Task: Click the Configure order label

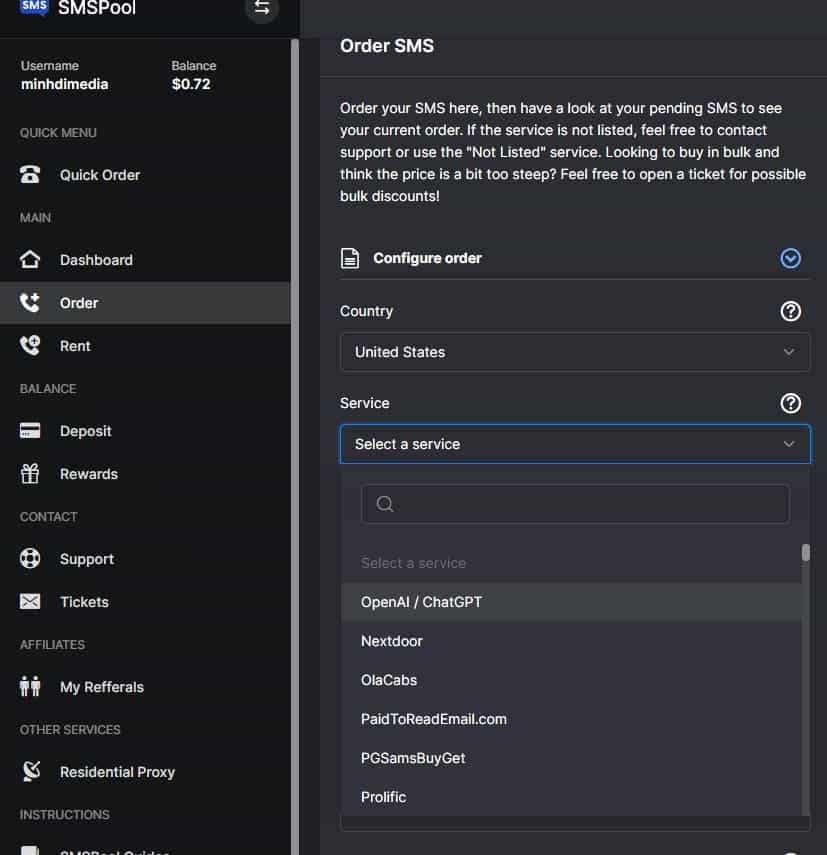Action: coord(427,258)
